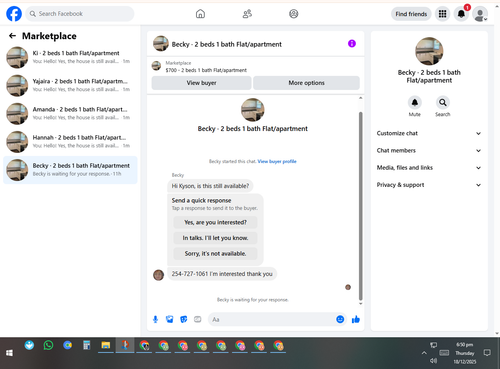The width and height of the screenshot is (500, 369).
Task: Click Becky's avatar beside her message
Action: point(158,275)
